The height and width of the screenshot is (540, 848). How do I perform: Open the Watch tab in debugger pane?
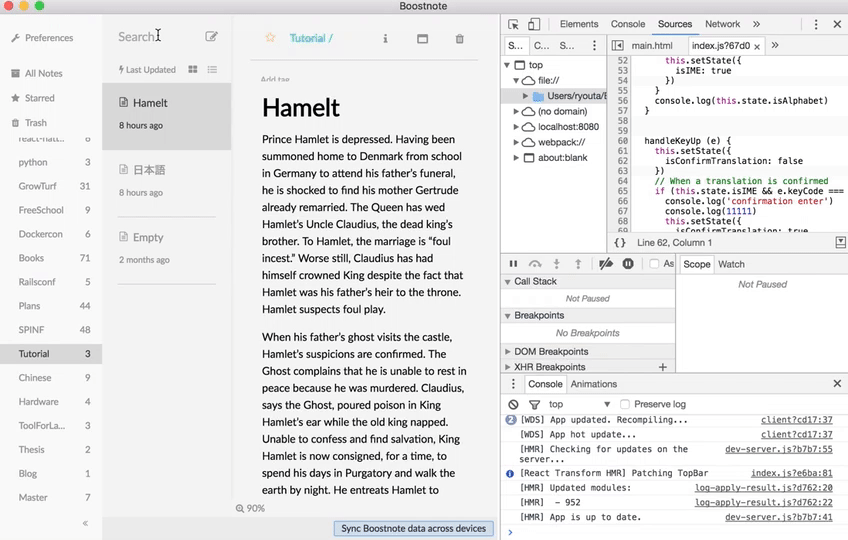[731, 264]
